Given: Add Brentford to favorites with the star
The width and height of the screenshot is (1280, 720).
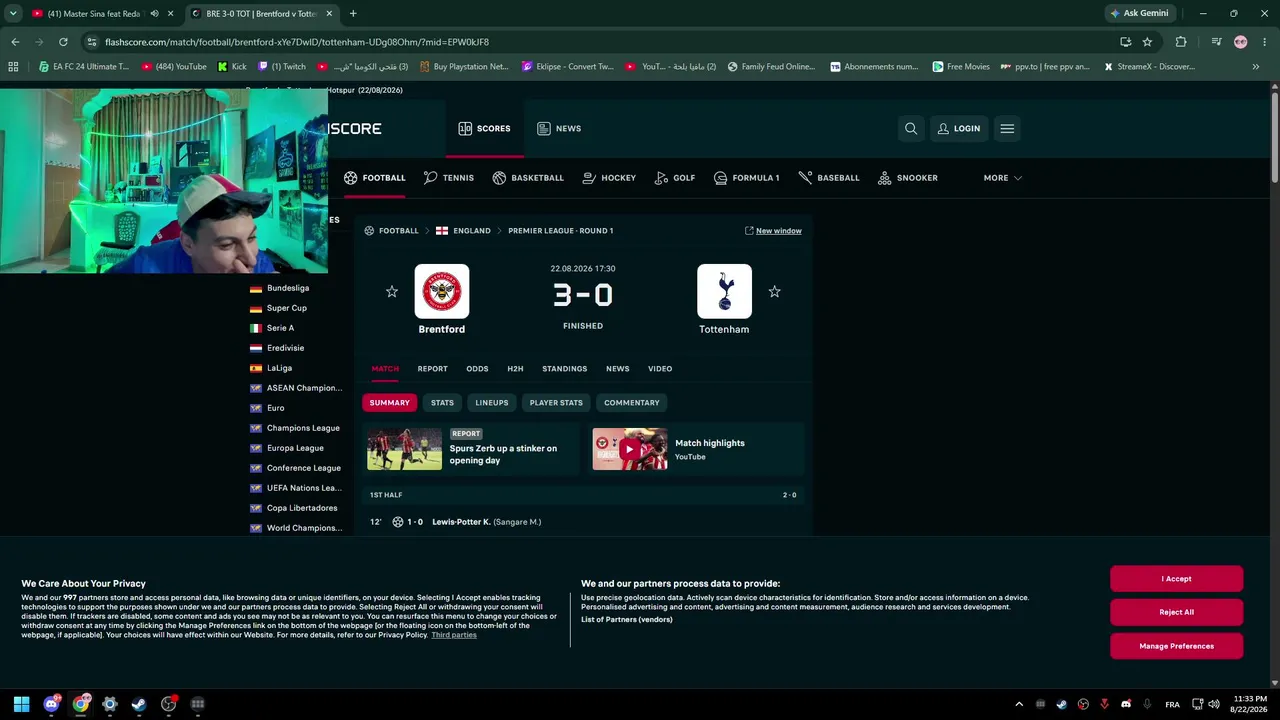Looking at the screenshot, I should tap(392, 291).
